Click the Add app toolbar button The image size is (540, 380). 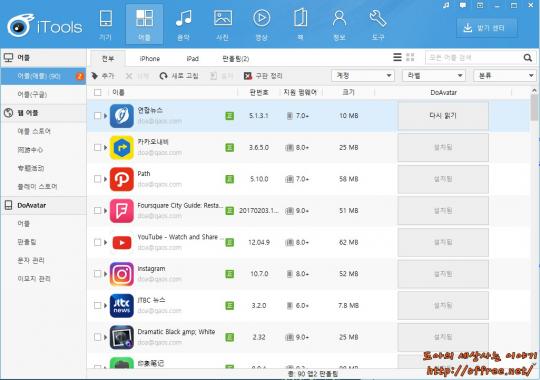103,76
